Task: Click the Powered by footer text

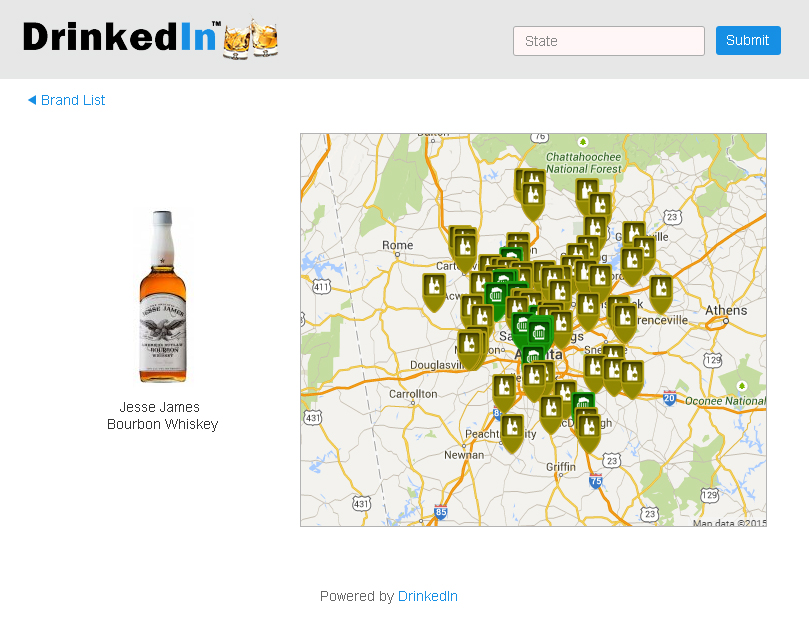Action: click(x=357, y=596)
